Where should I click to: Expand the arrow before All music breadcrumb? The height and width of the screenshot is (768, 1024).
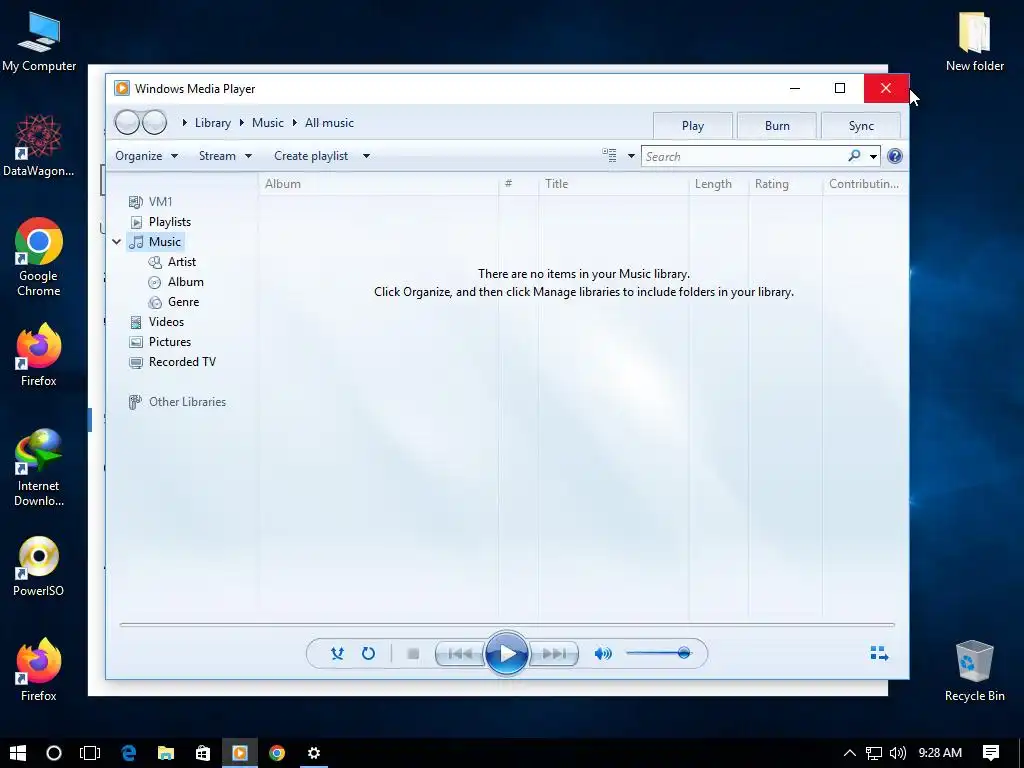(x=295, y=123)
